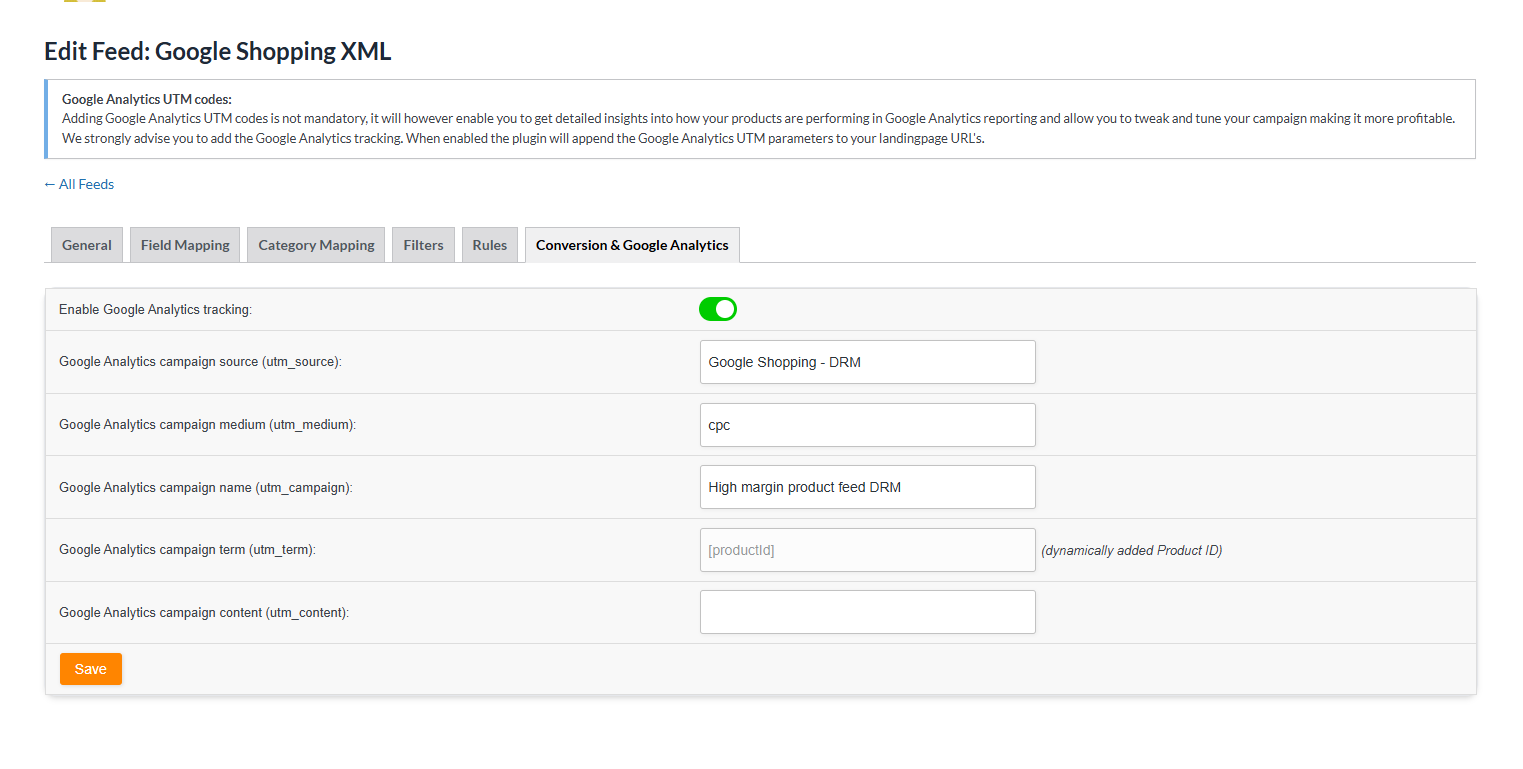Image resolution: width=1523 pixels, height=769 pixels.
Task: Open the General tab
Action: tap(87, 245)
